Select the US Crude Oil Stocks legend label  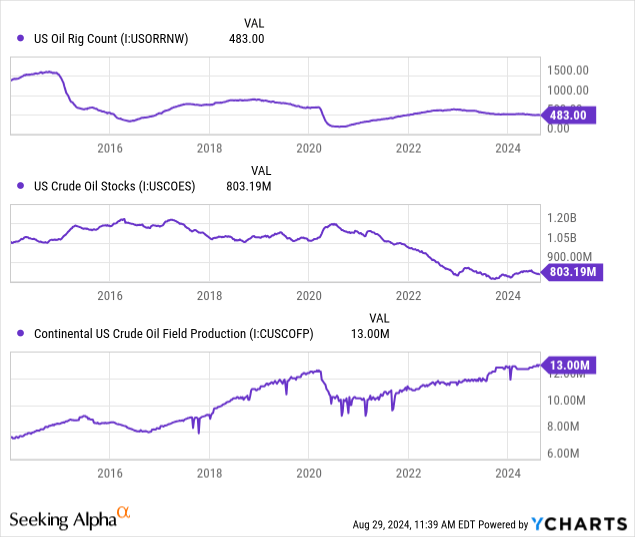[x=114, y=185]
